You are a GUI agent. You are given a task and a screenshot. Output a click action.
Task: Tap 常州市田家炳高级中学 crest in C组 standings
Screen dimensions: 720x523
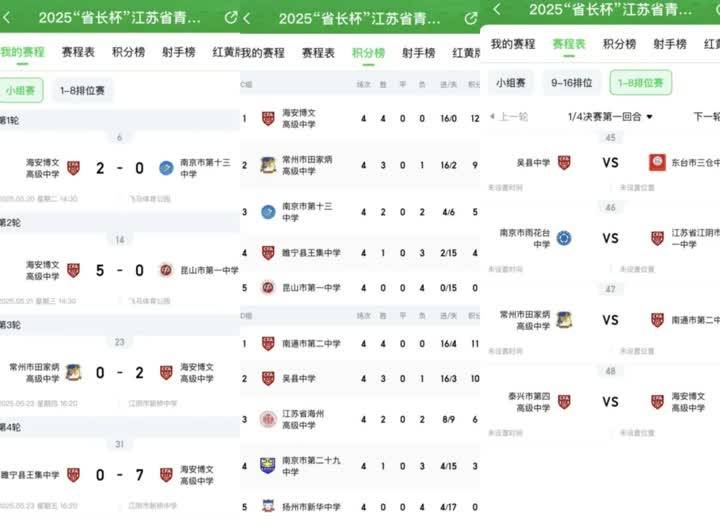pos(268,165)
